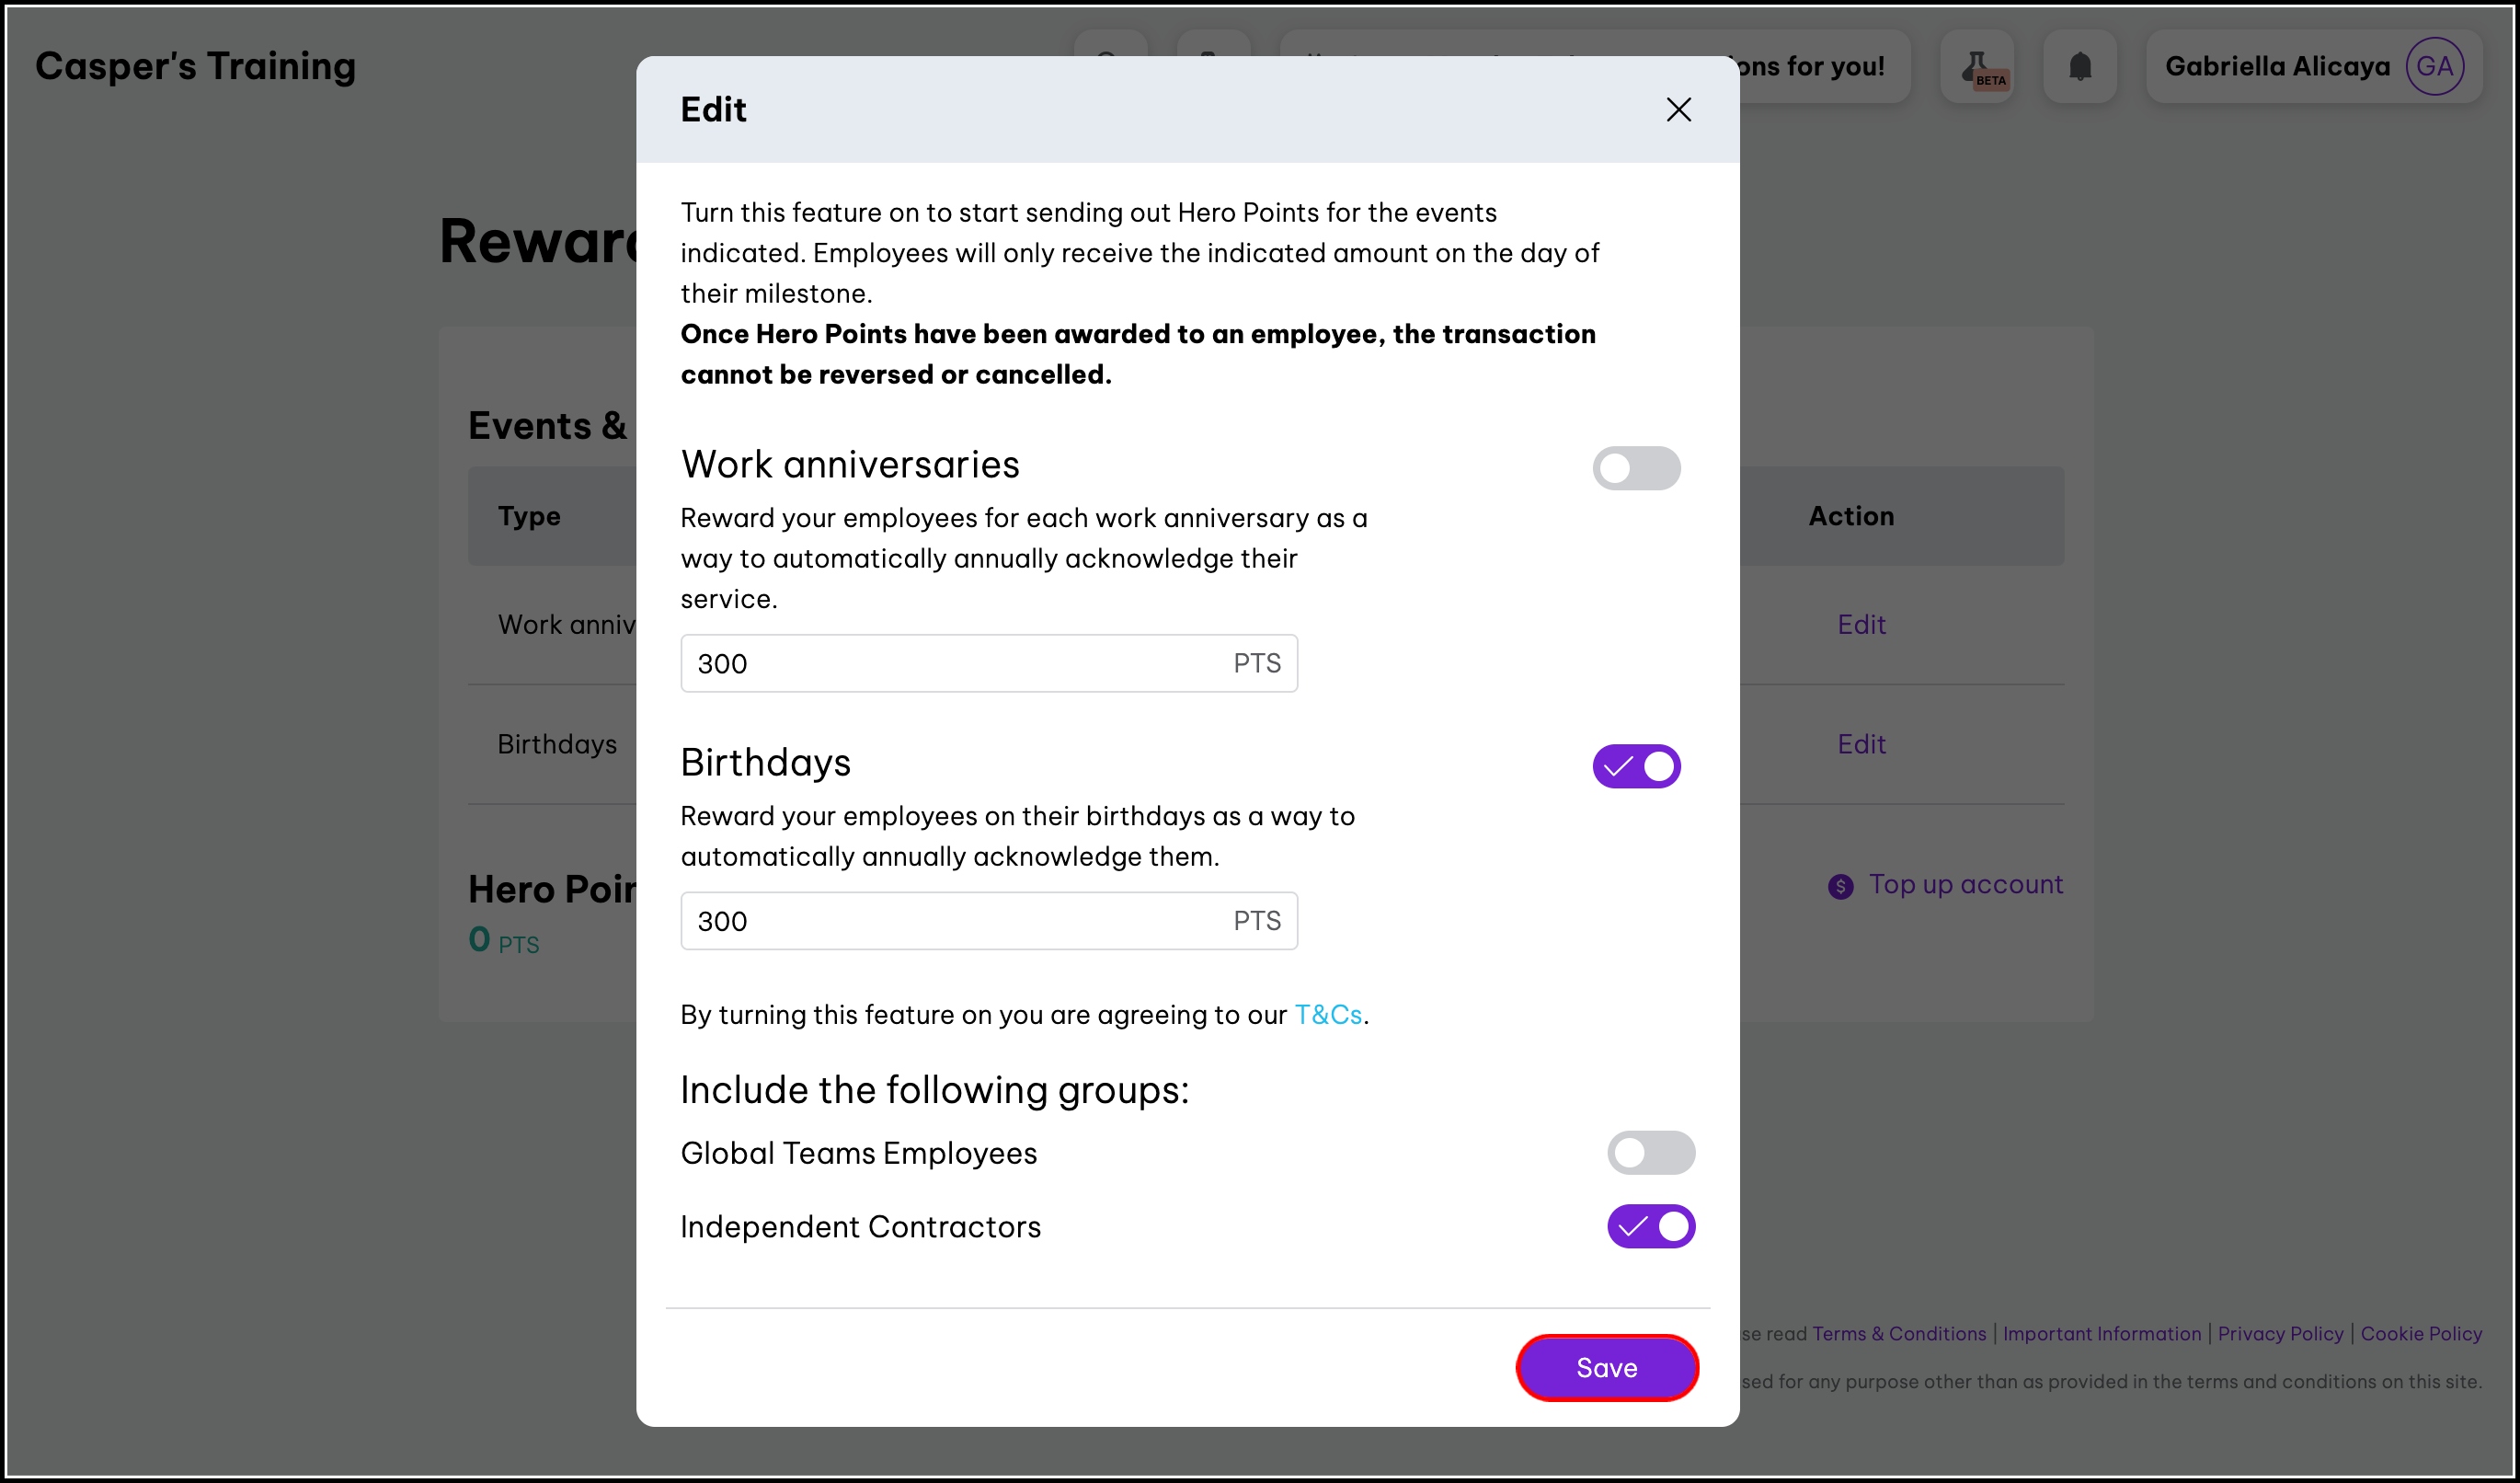Open Gabriella Alicaya user menu
This screenshot has height=1483, width=2520.
click(2276, 66)
